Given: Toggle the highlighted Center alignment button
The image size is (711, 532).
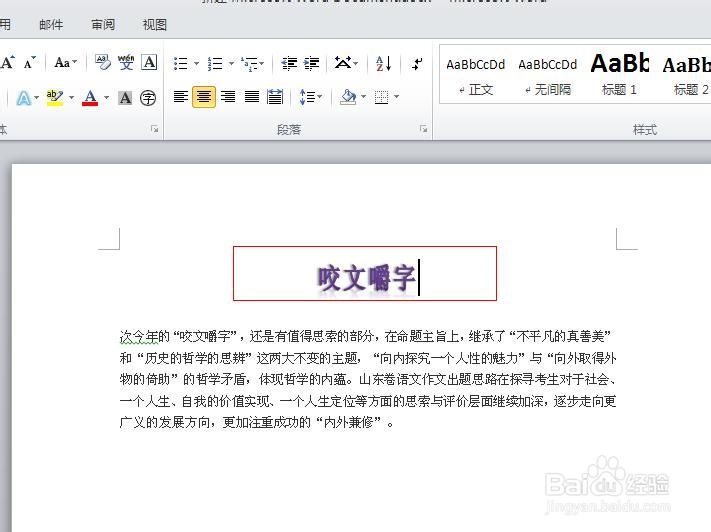Looking at the screenshot, I should click(x=204, y=97).
